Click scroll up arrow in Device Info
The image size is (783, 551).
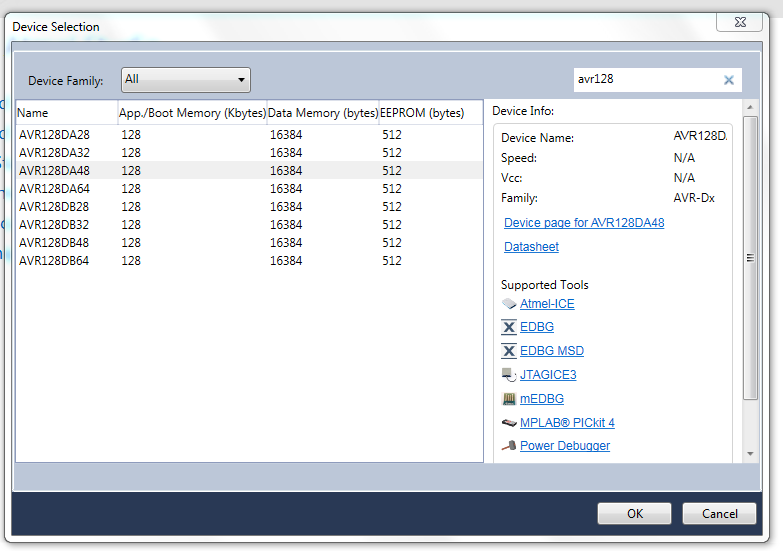750,107
